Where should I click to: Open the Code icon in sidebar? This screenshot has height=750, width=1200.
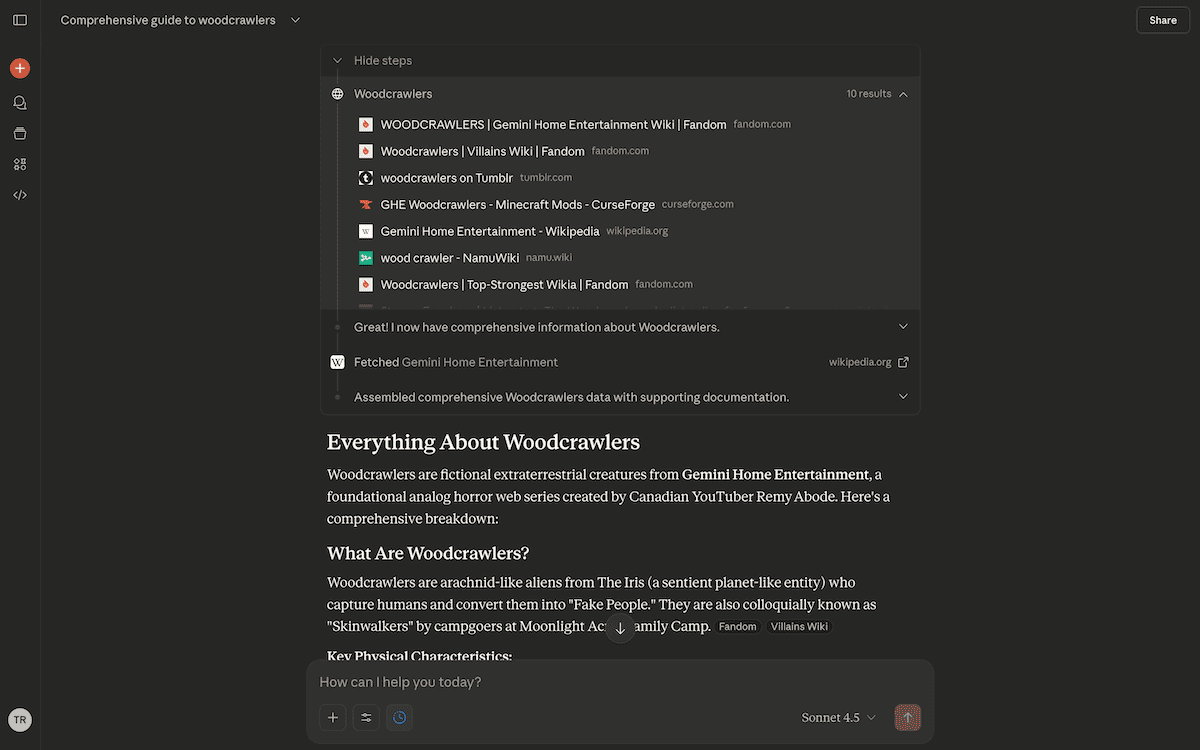20,195
